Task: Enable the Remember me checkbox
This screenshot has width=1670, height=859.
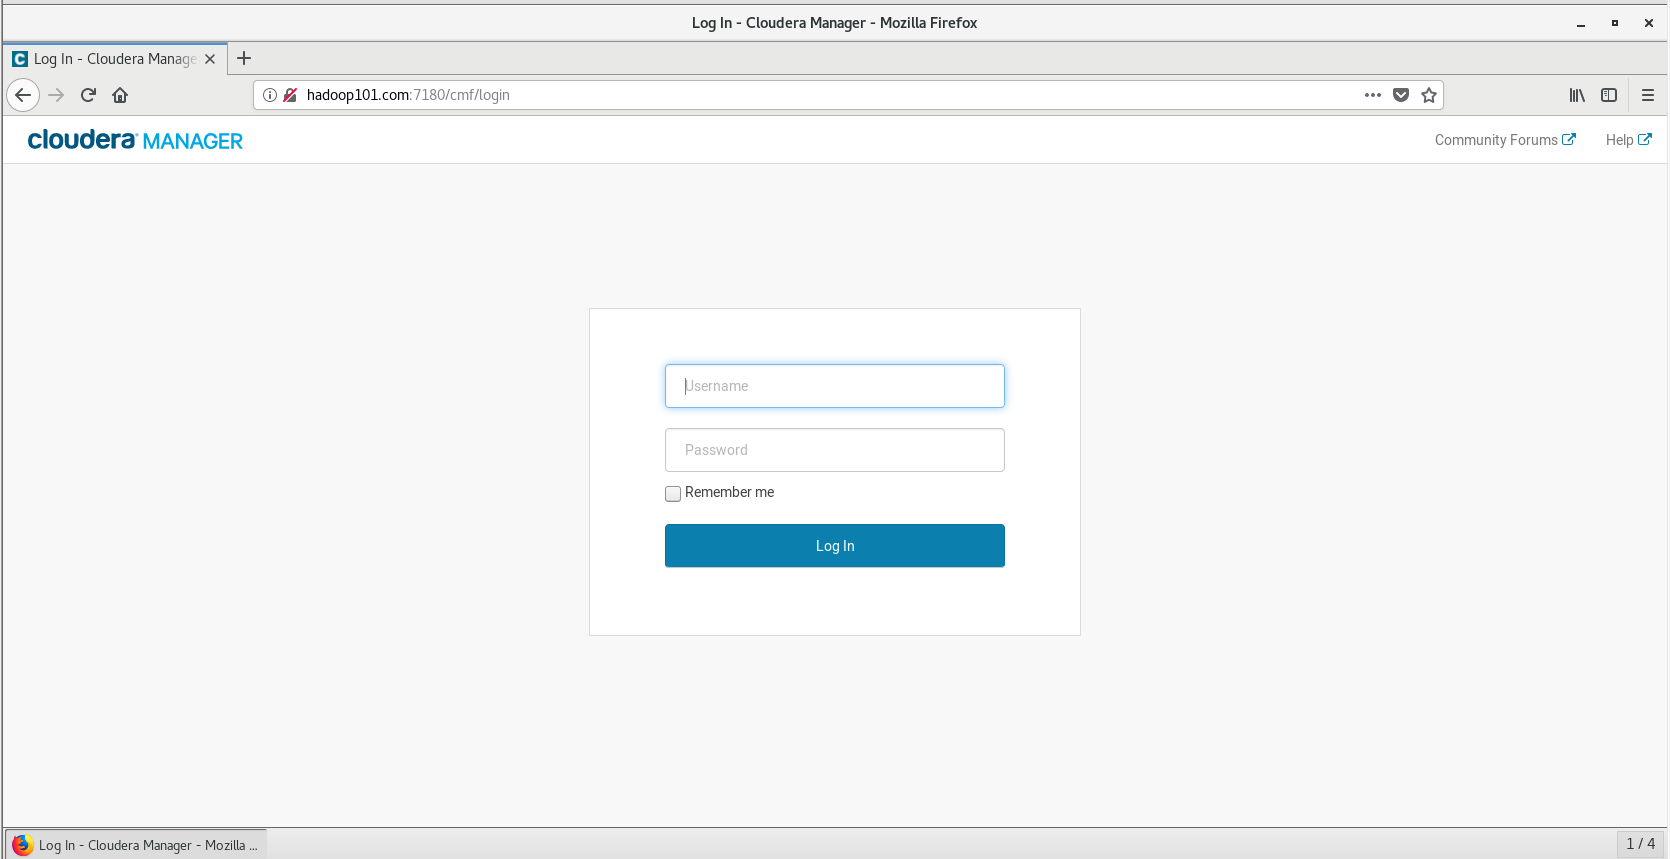Action: 673,493
